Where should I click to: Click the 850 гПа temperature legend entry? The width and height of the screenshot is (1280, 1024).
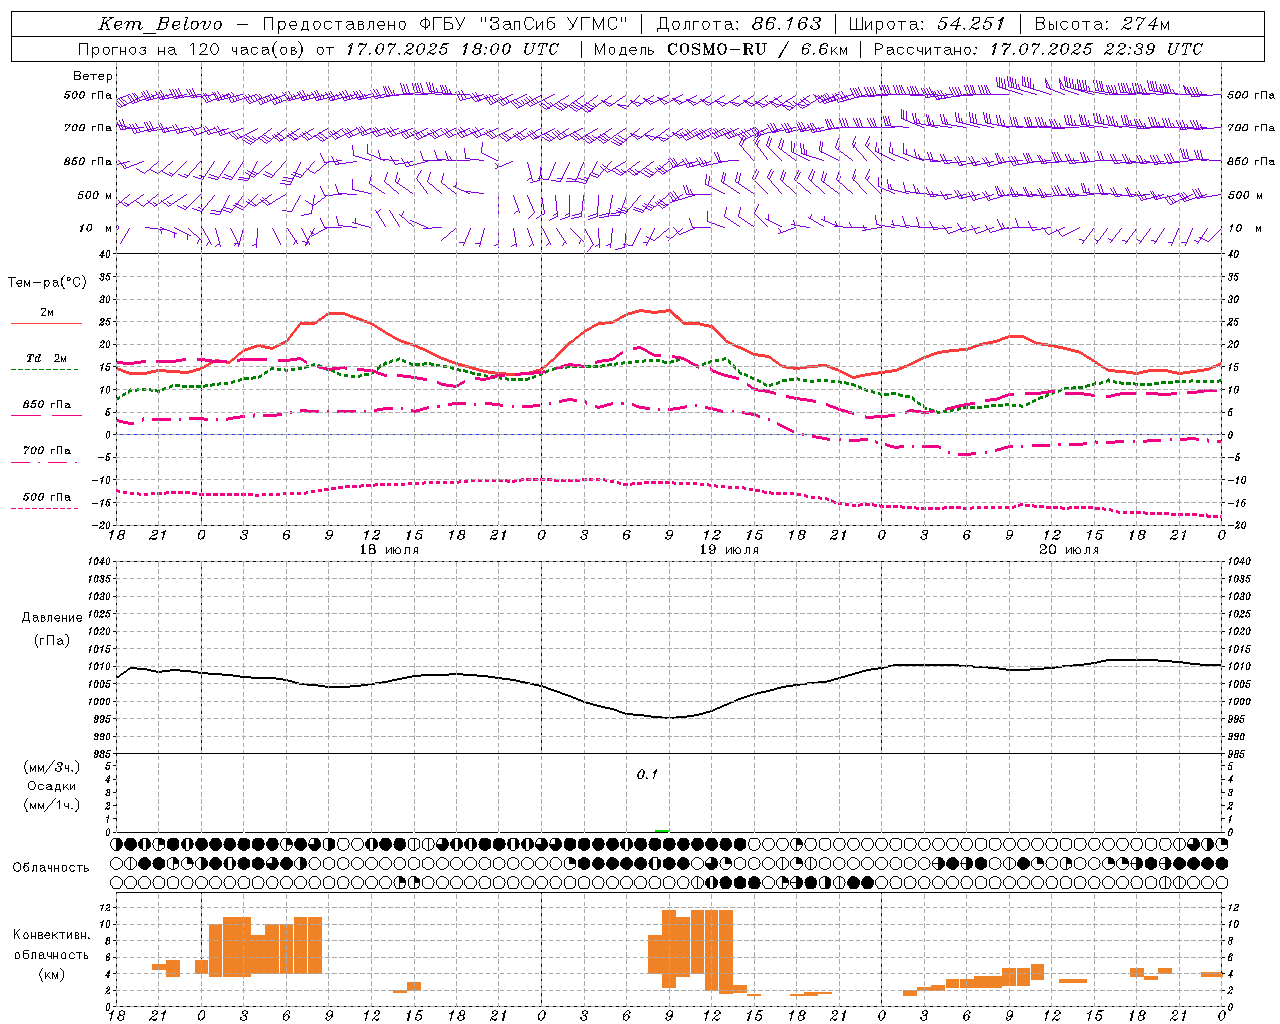pos(46,405)
